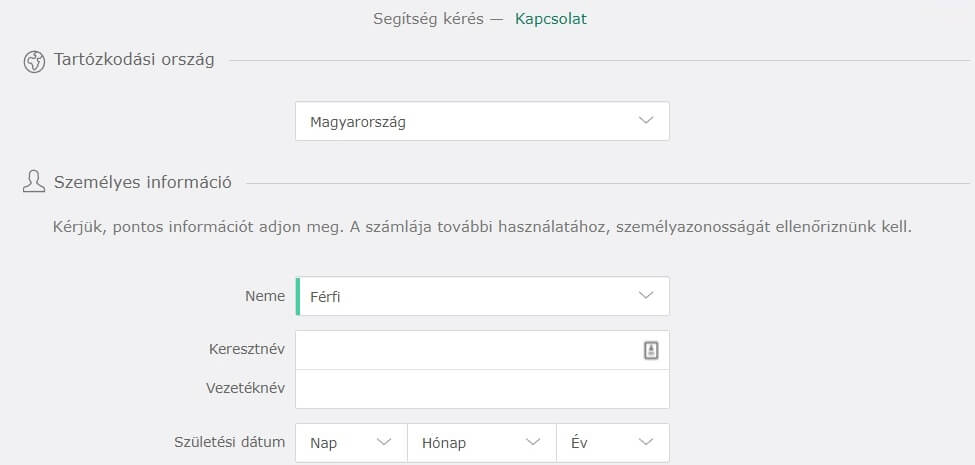Click the Tartózkodási ország section heading

(134, 60)
